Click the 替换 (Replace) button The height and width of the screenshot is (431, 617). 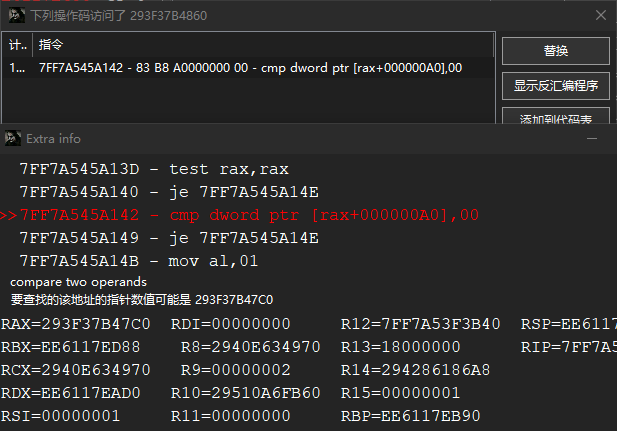point(555,51)
